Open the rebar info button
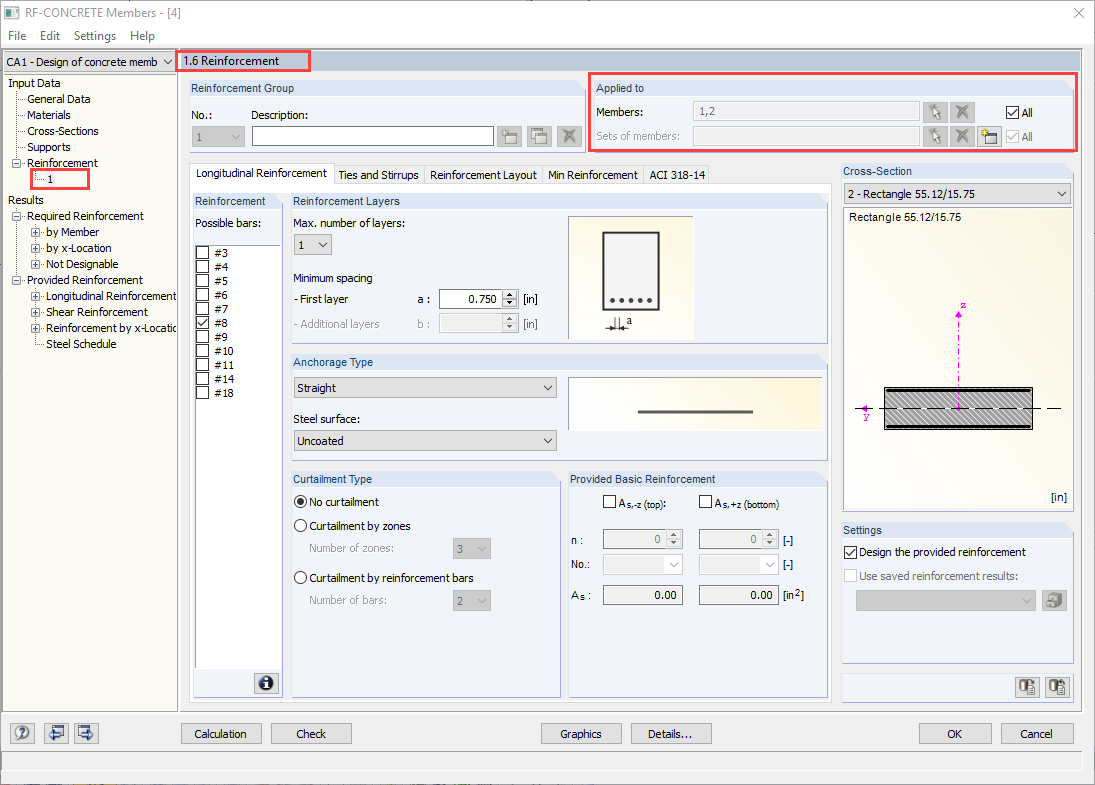 (x=266, y=683)
